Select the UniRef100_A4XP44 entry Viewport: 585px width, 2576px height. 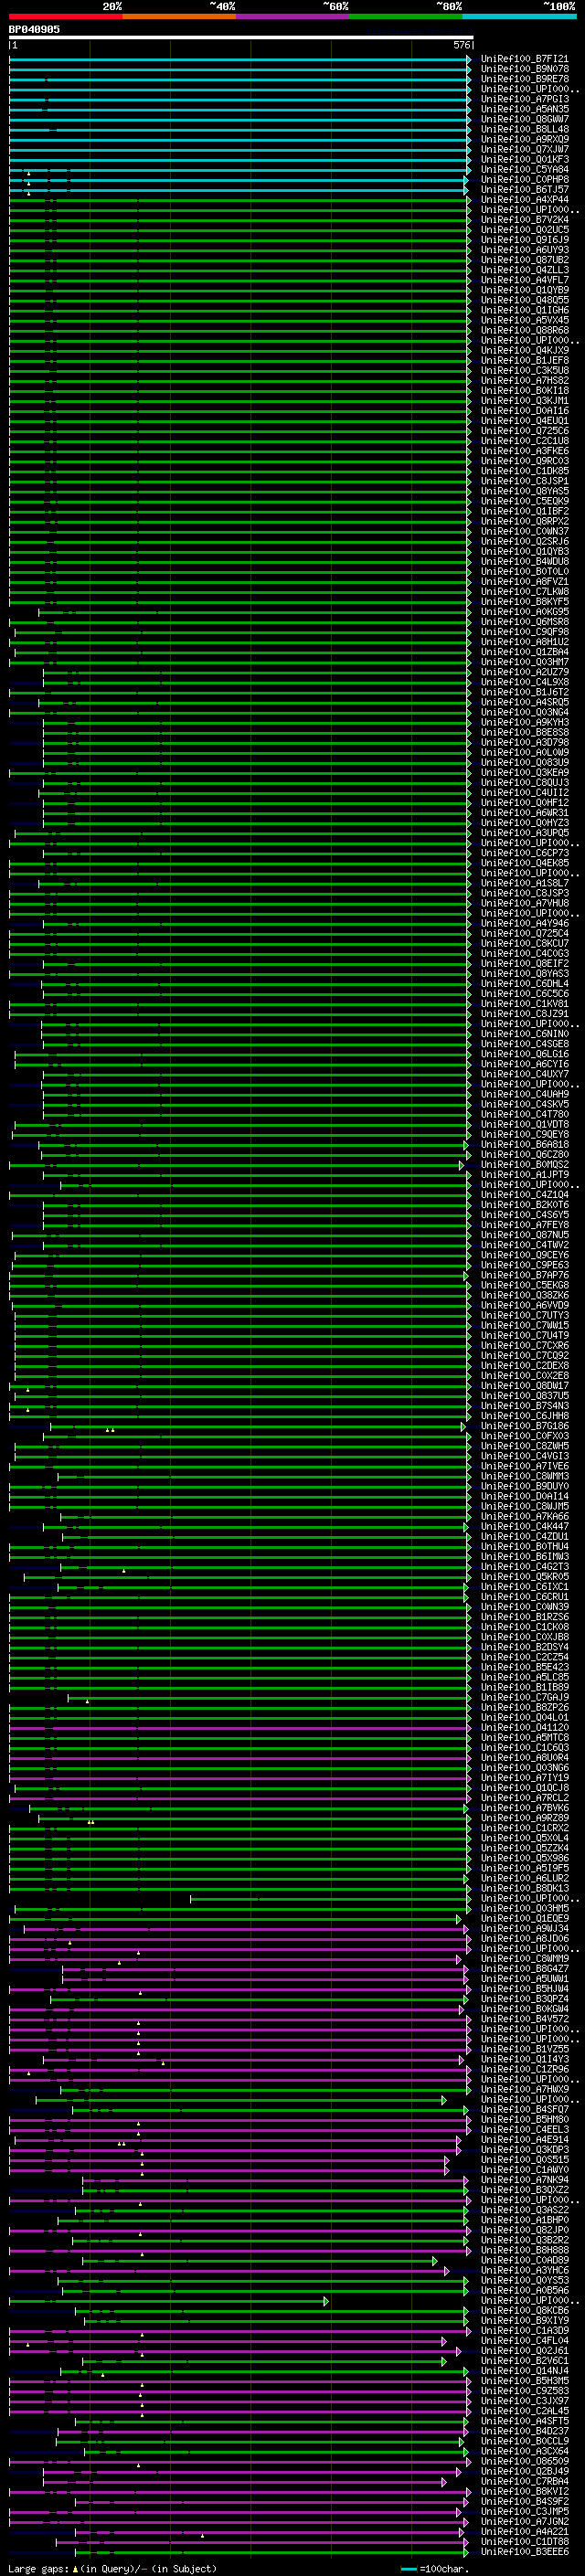[x=525, y=200]
